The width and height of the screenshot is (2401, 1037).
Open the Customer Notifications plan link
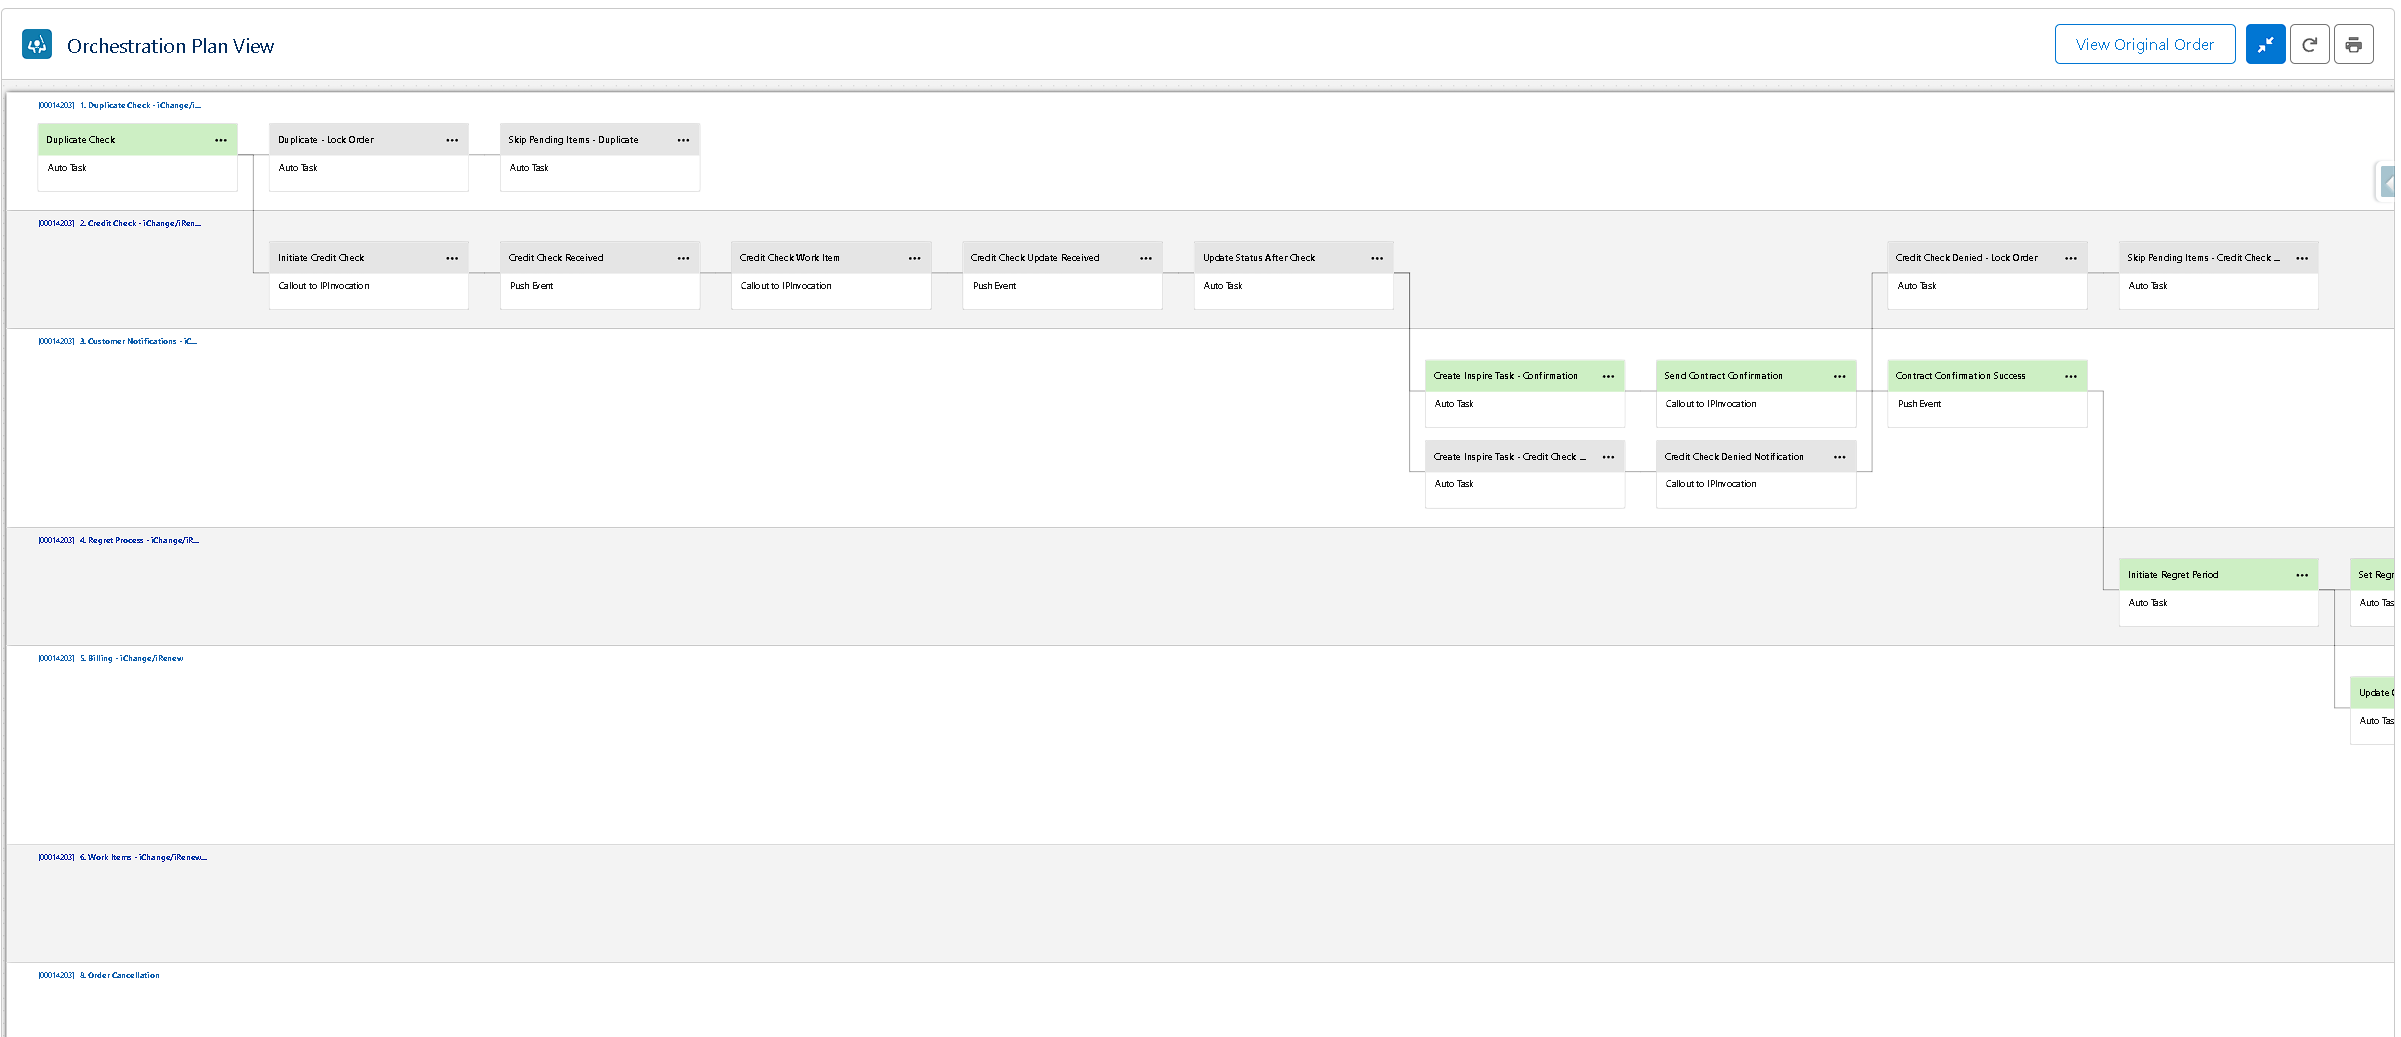[141, 341]
